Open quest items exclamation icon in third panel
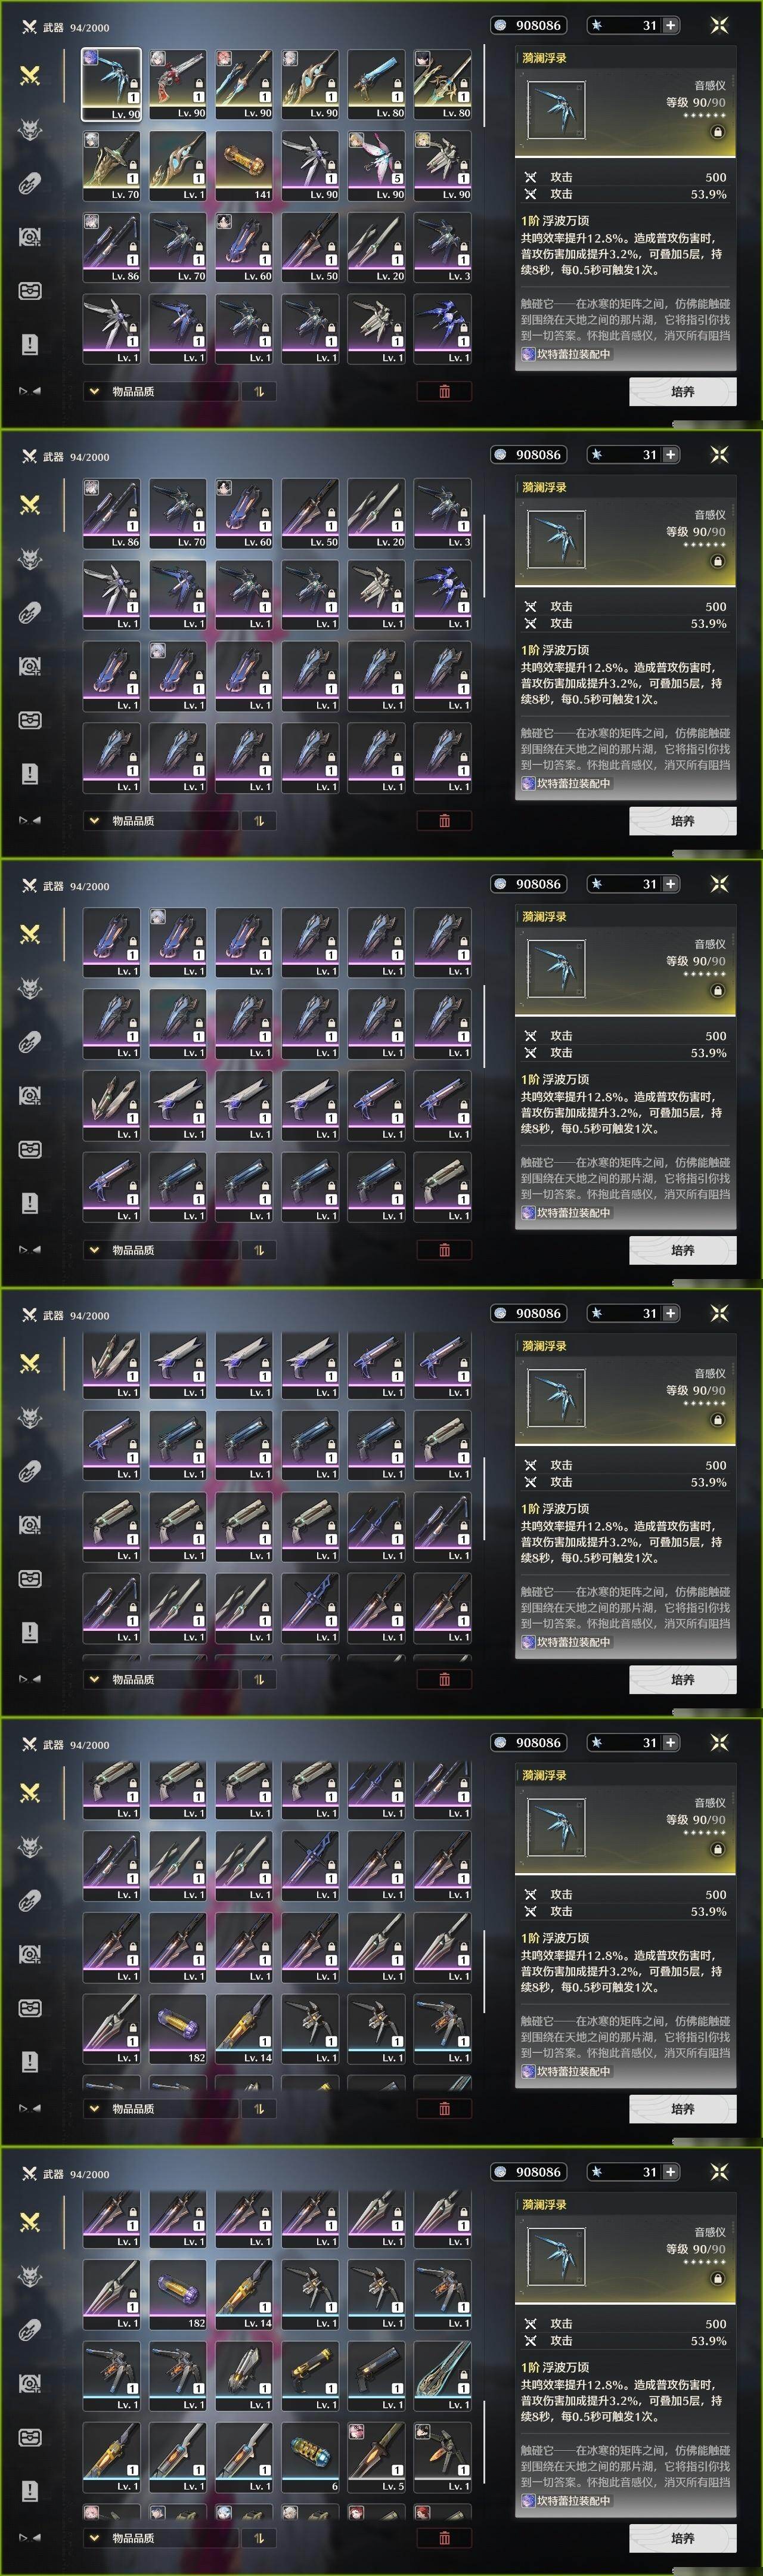 pos(30,1203)
